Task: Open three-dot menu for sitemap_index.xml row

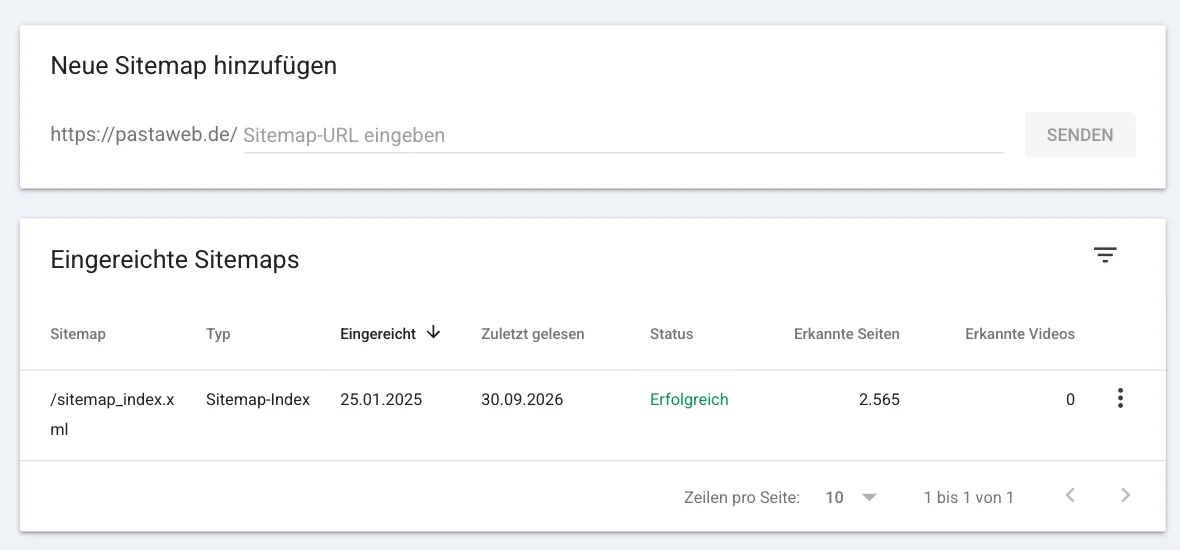Action: click(1121, 399)
